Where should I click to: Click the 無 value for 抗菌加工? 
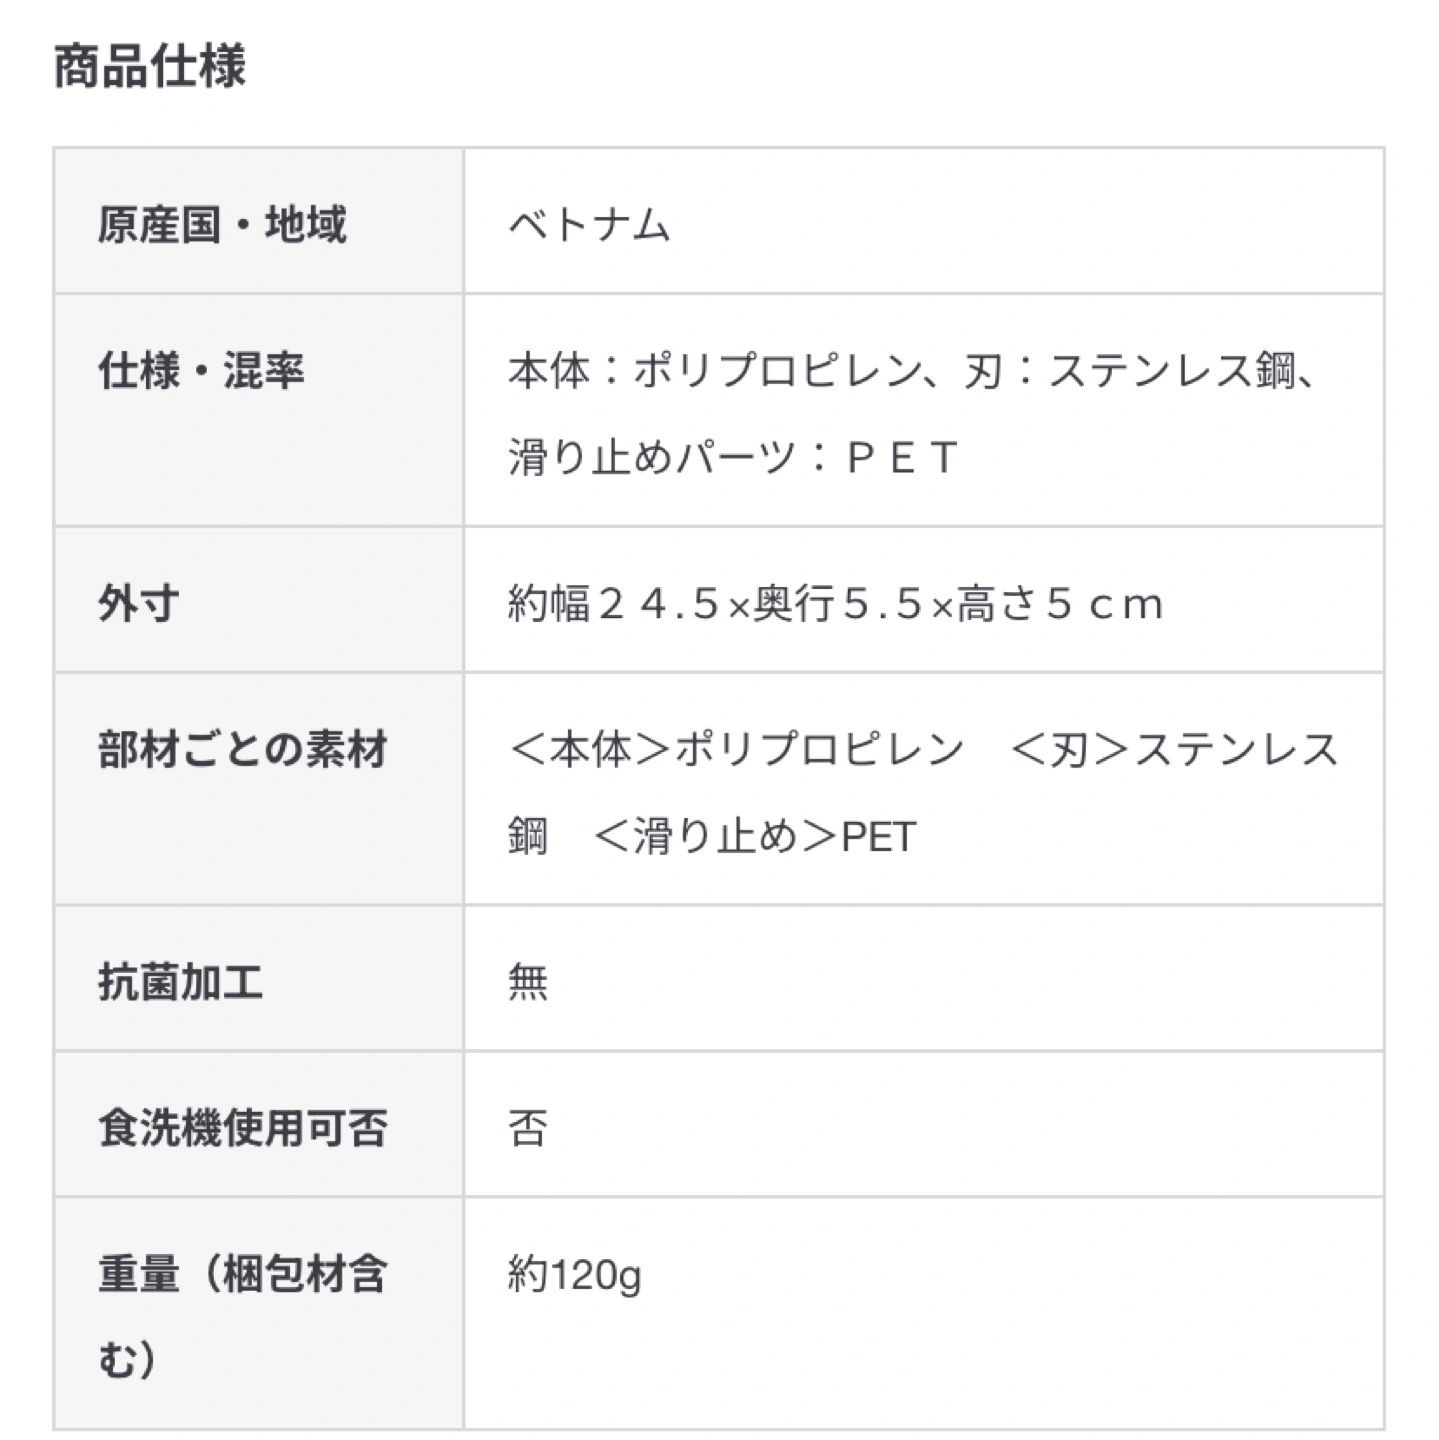point(528,982)
